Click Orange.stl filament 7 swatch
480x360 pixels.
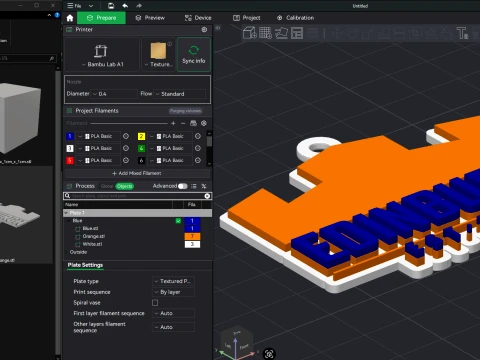pos(192,236)
